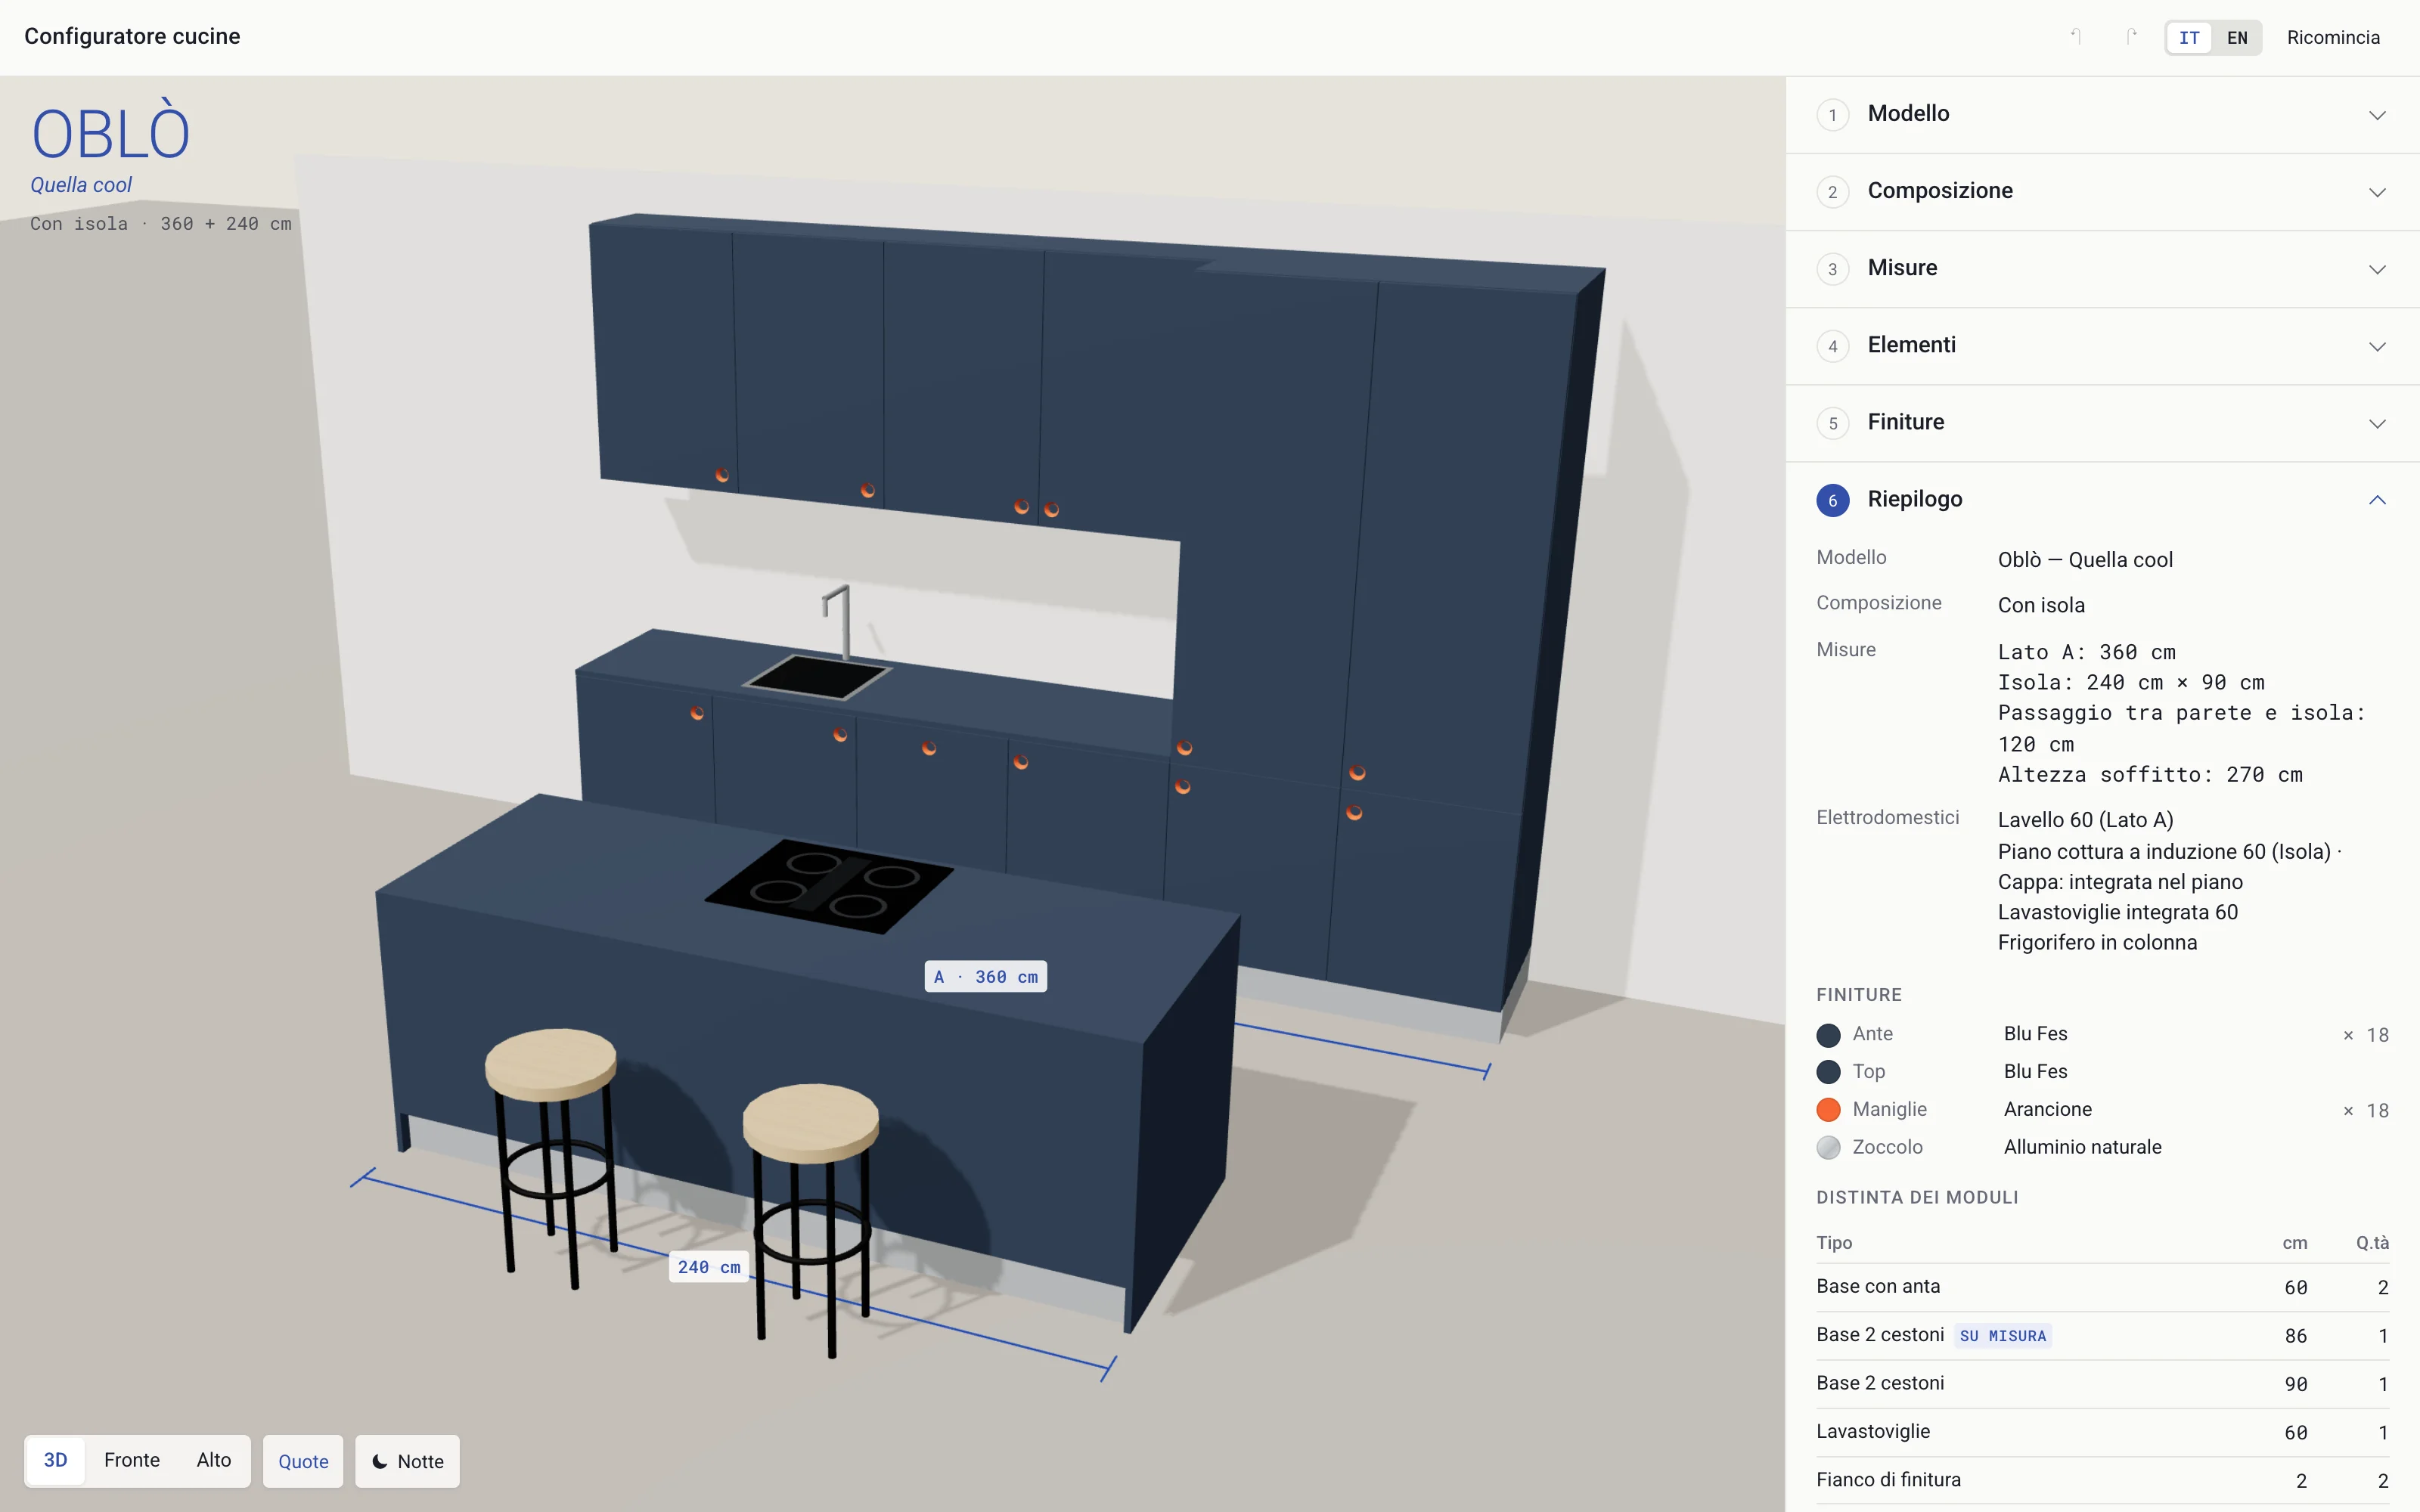Open the Finiture step heading
The image size is (2420, 1512).
pos(1906,421)
